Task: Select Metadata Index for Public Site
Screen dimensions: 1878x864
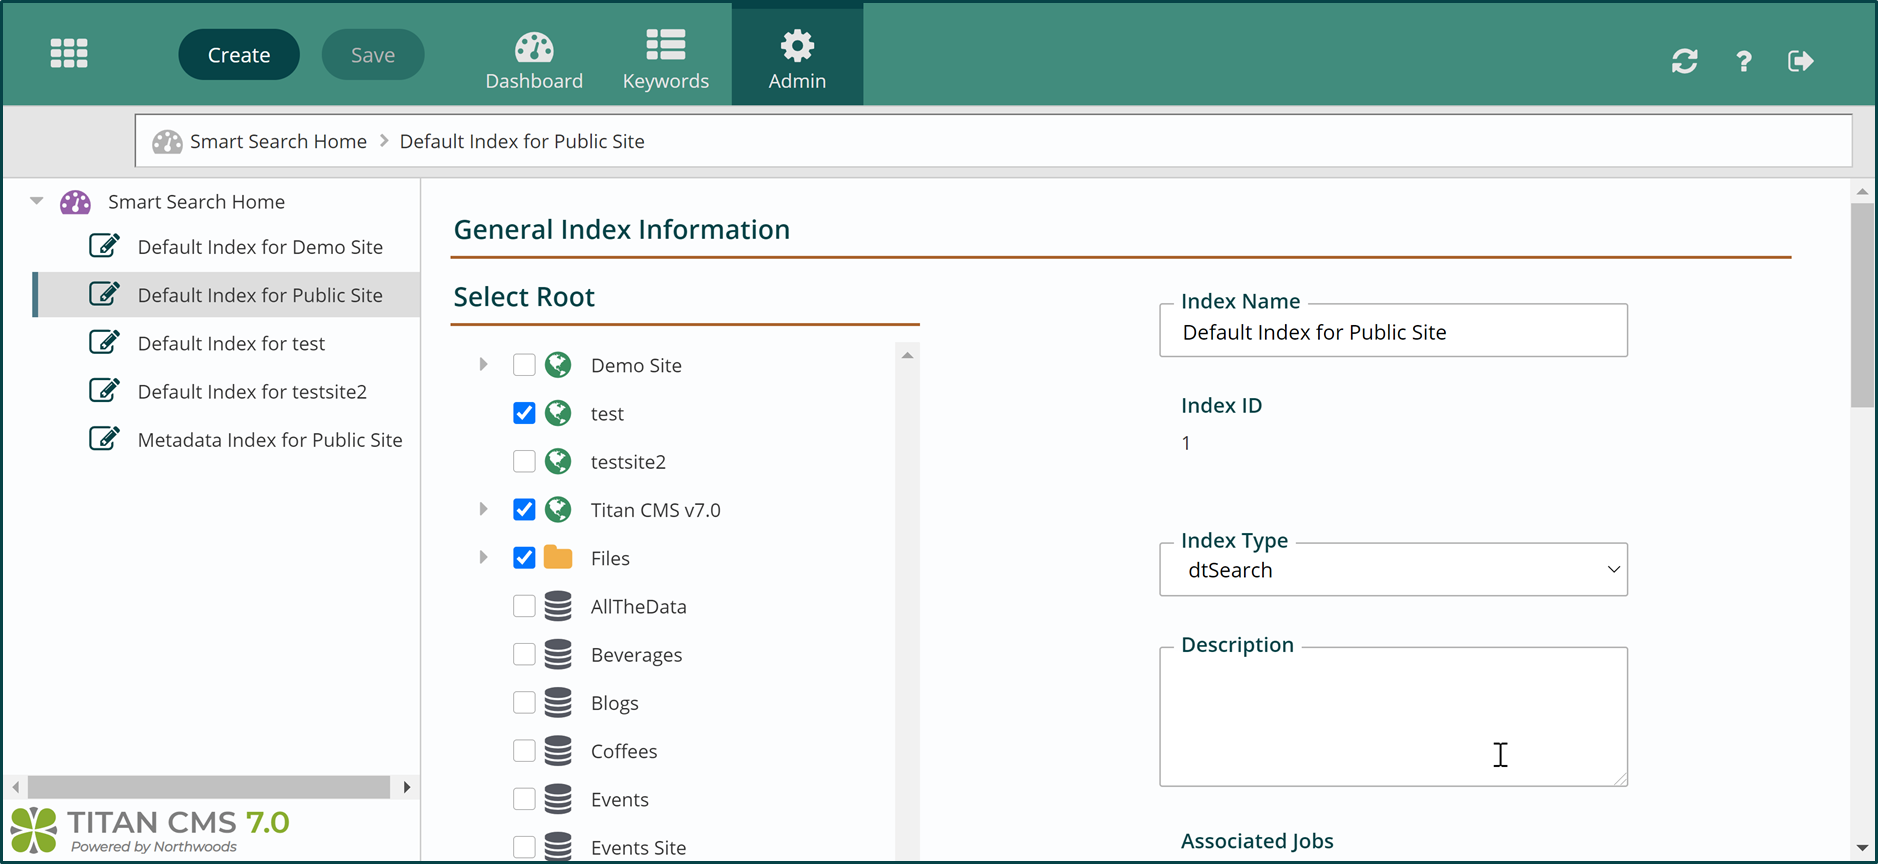Action: pyautogui.click(x=270, y=440)
